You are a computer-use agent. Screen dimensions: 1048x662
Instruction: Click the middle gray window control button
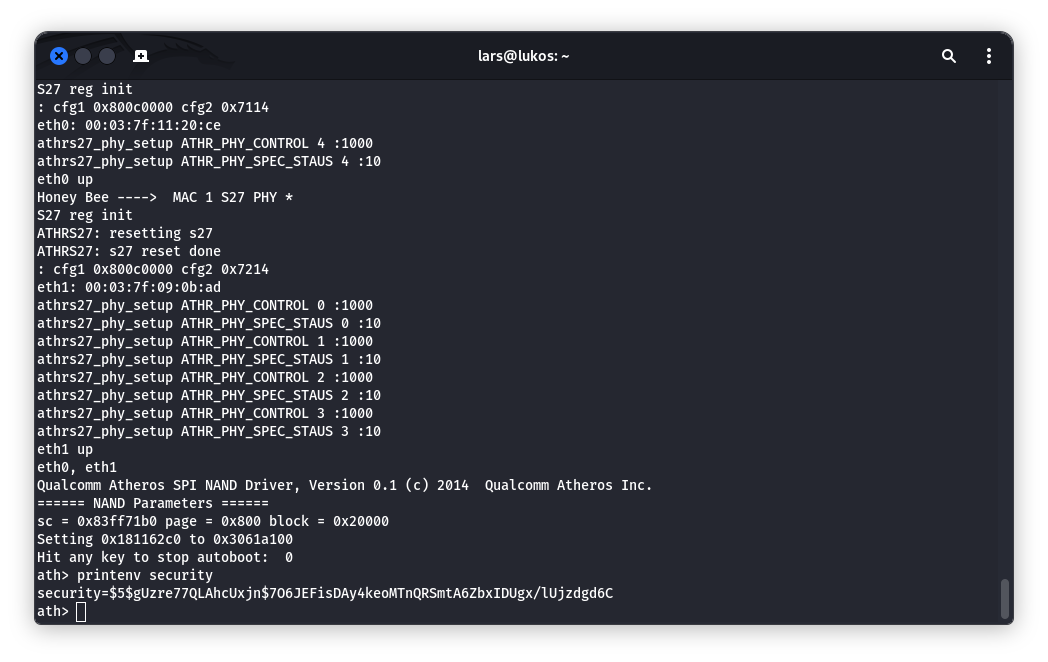[83, 56]
